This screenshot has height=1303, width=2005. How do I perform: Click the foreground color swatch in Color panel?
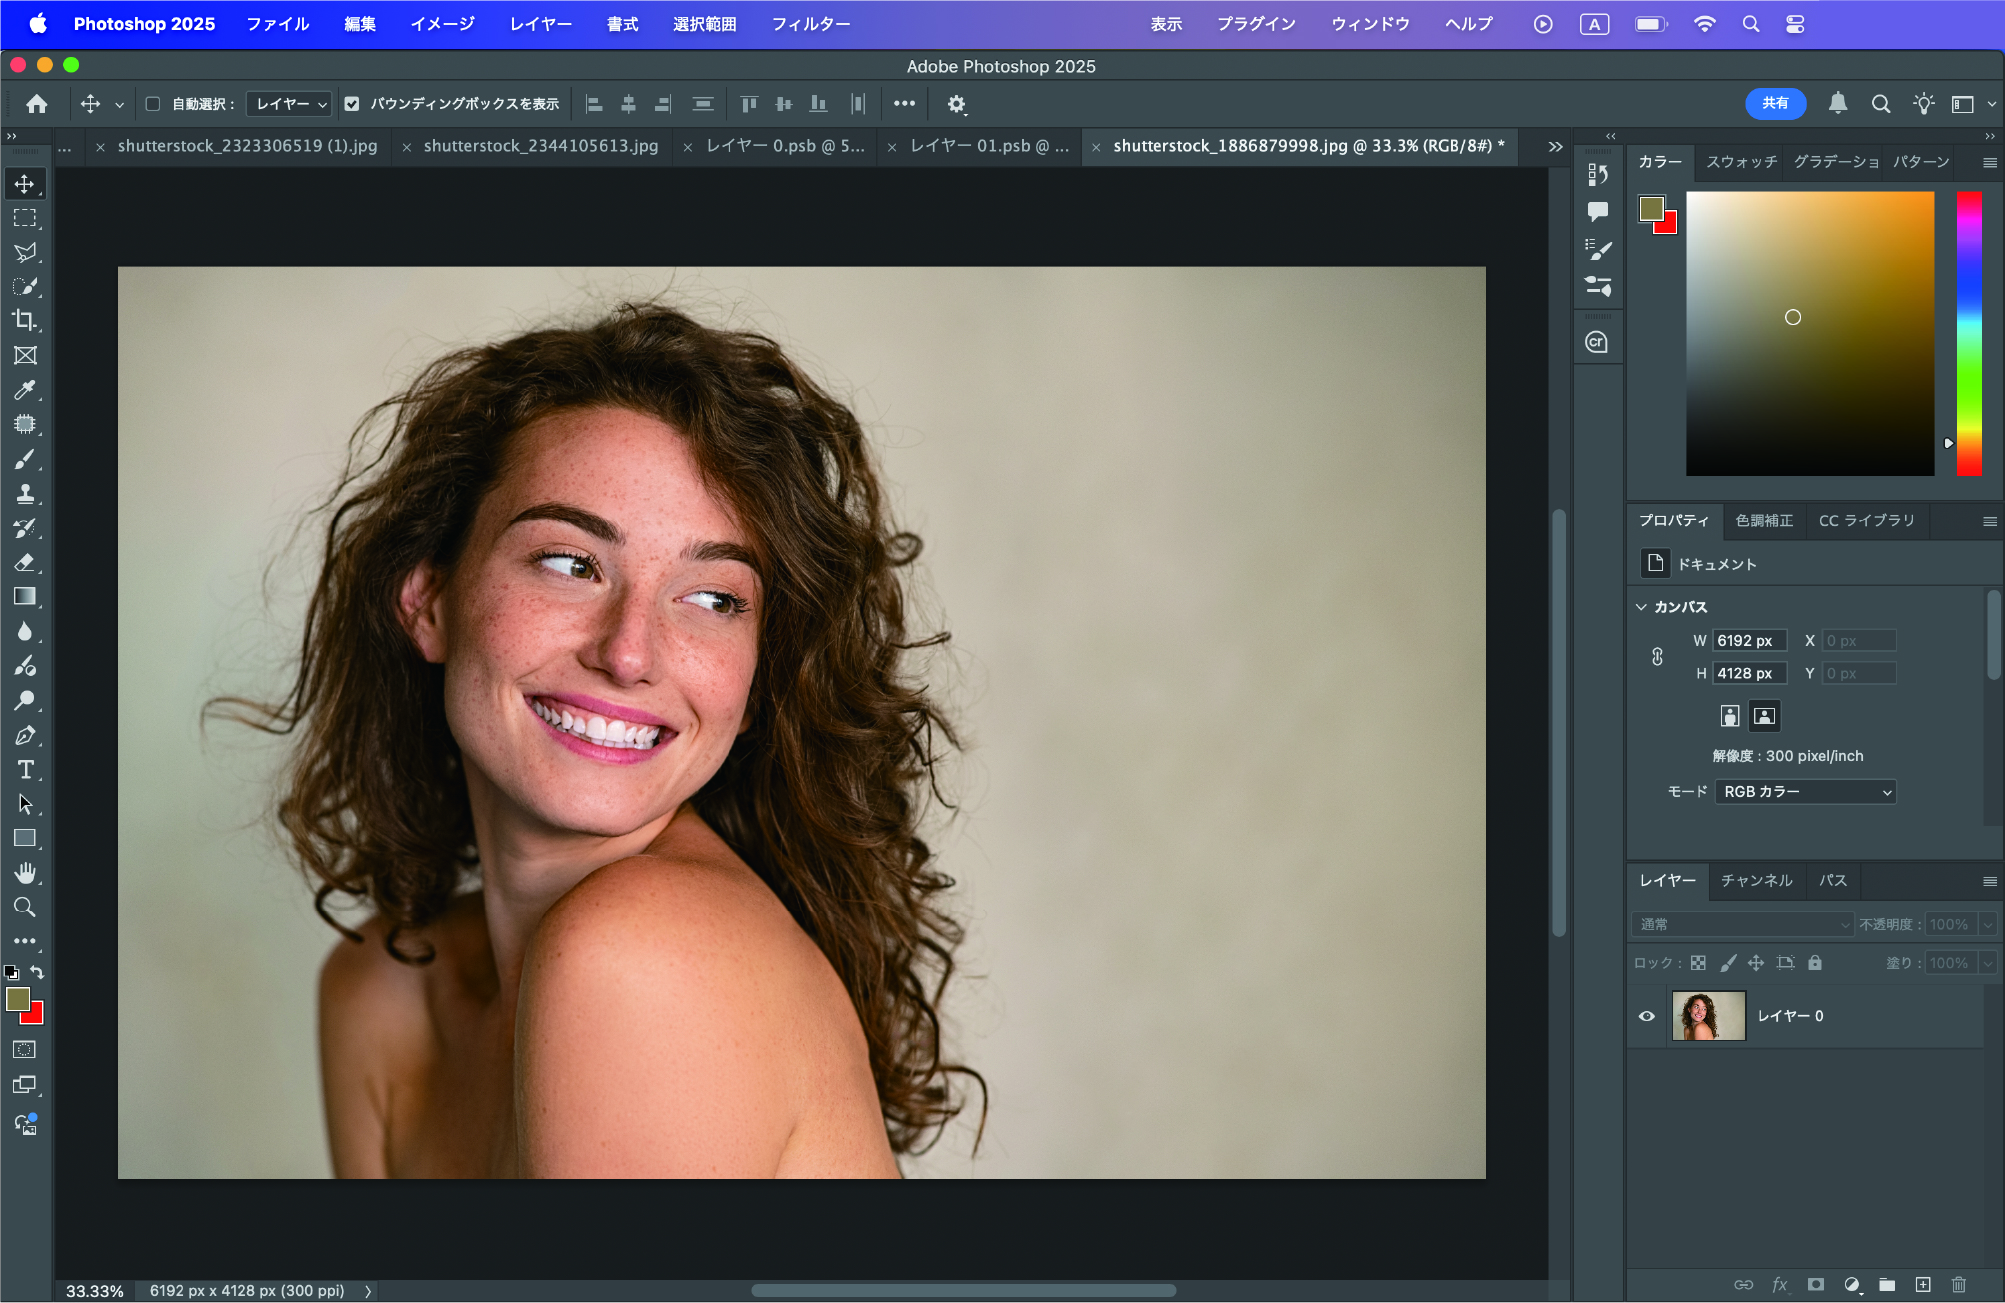1650,208
